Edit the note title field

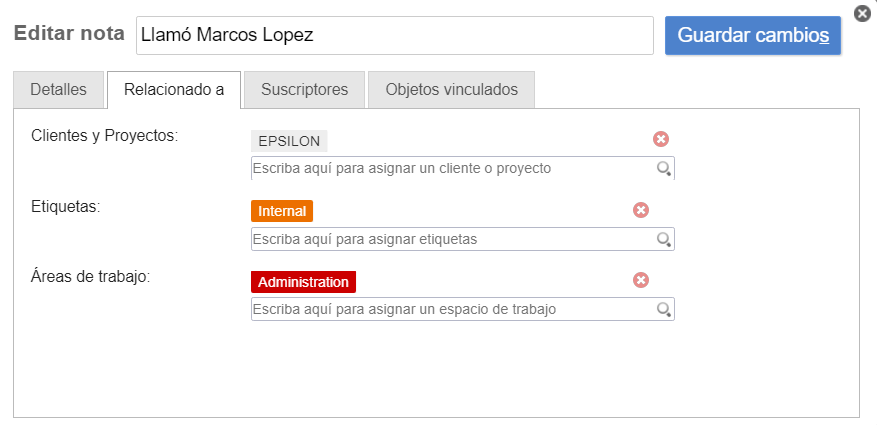pyautogui.click(x=395, y=35)
